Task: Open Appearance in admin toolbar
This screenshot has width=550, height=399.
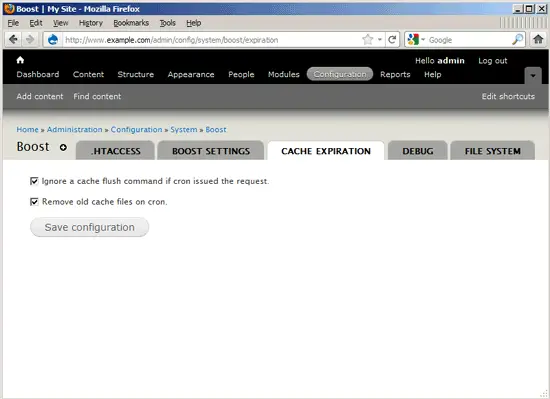Action: pyautogui.click(x=191, y=74)
